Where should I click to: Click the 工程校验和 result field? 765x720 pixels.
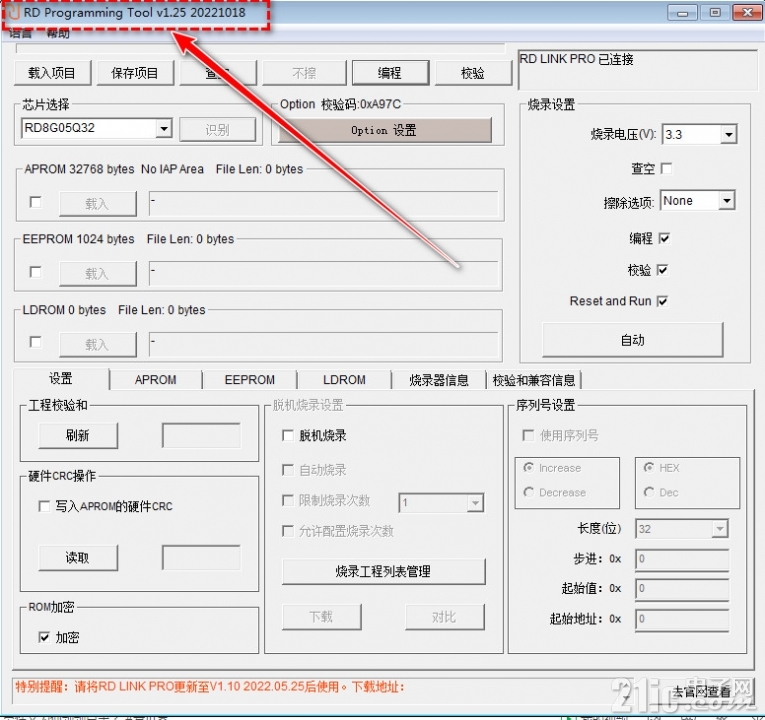tap(201, 435)
